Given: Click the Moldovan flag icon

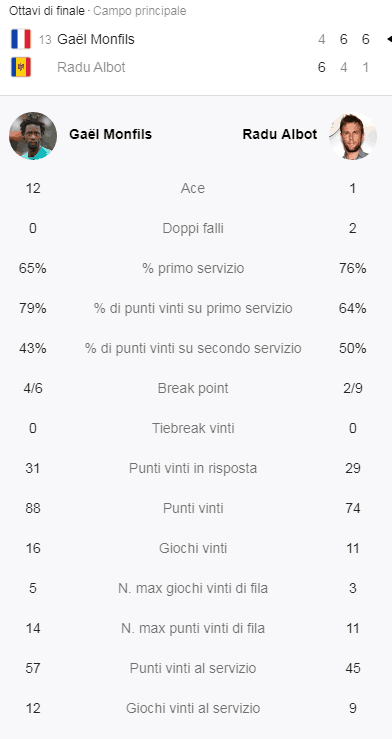Looking at the screenshot, I should tap(21, 67).
